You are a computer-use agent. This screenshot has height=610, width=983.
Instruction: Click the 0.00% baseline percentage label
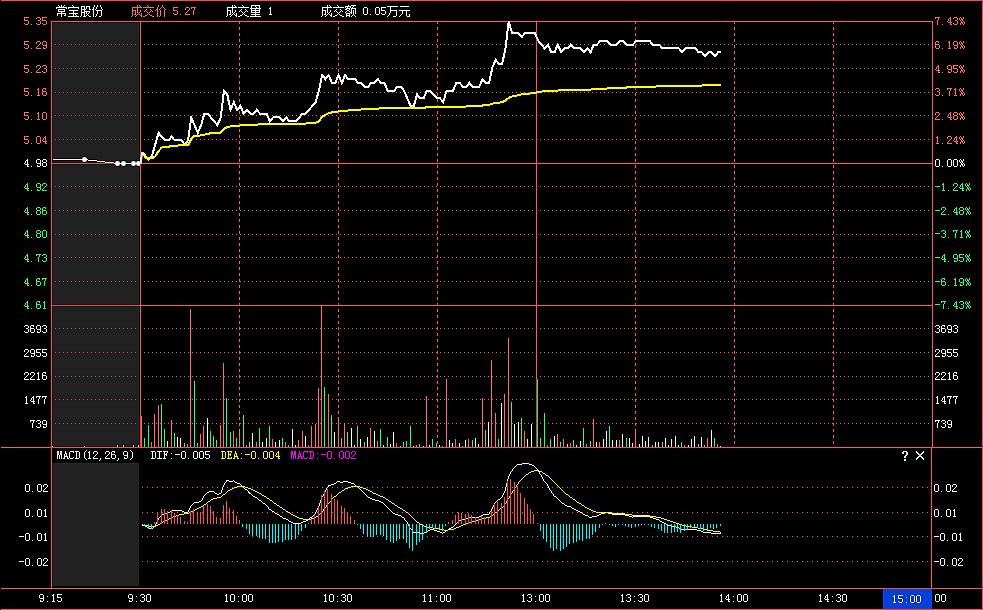coord(949,163)
